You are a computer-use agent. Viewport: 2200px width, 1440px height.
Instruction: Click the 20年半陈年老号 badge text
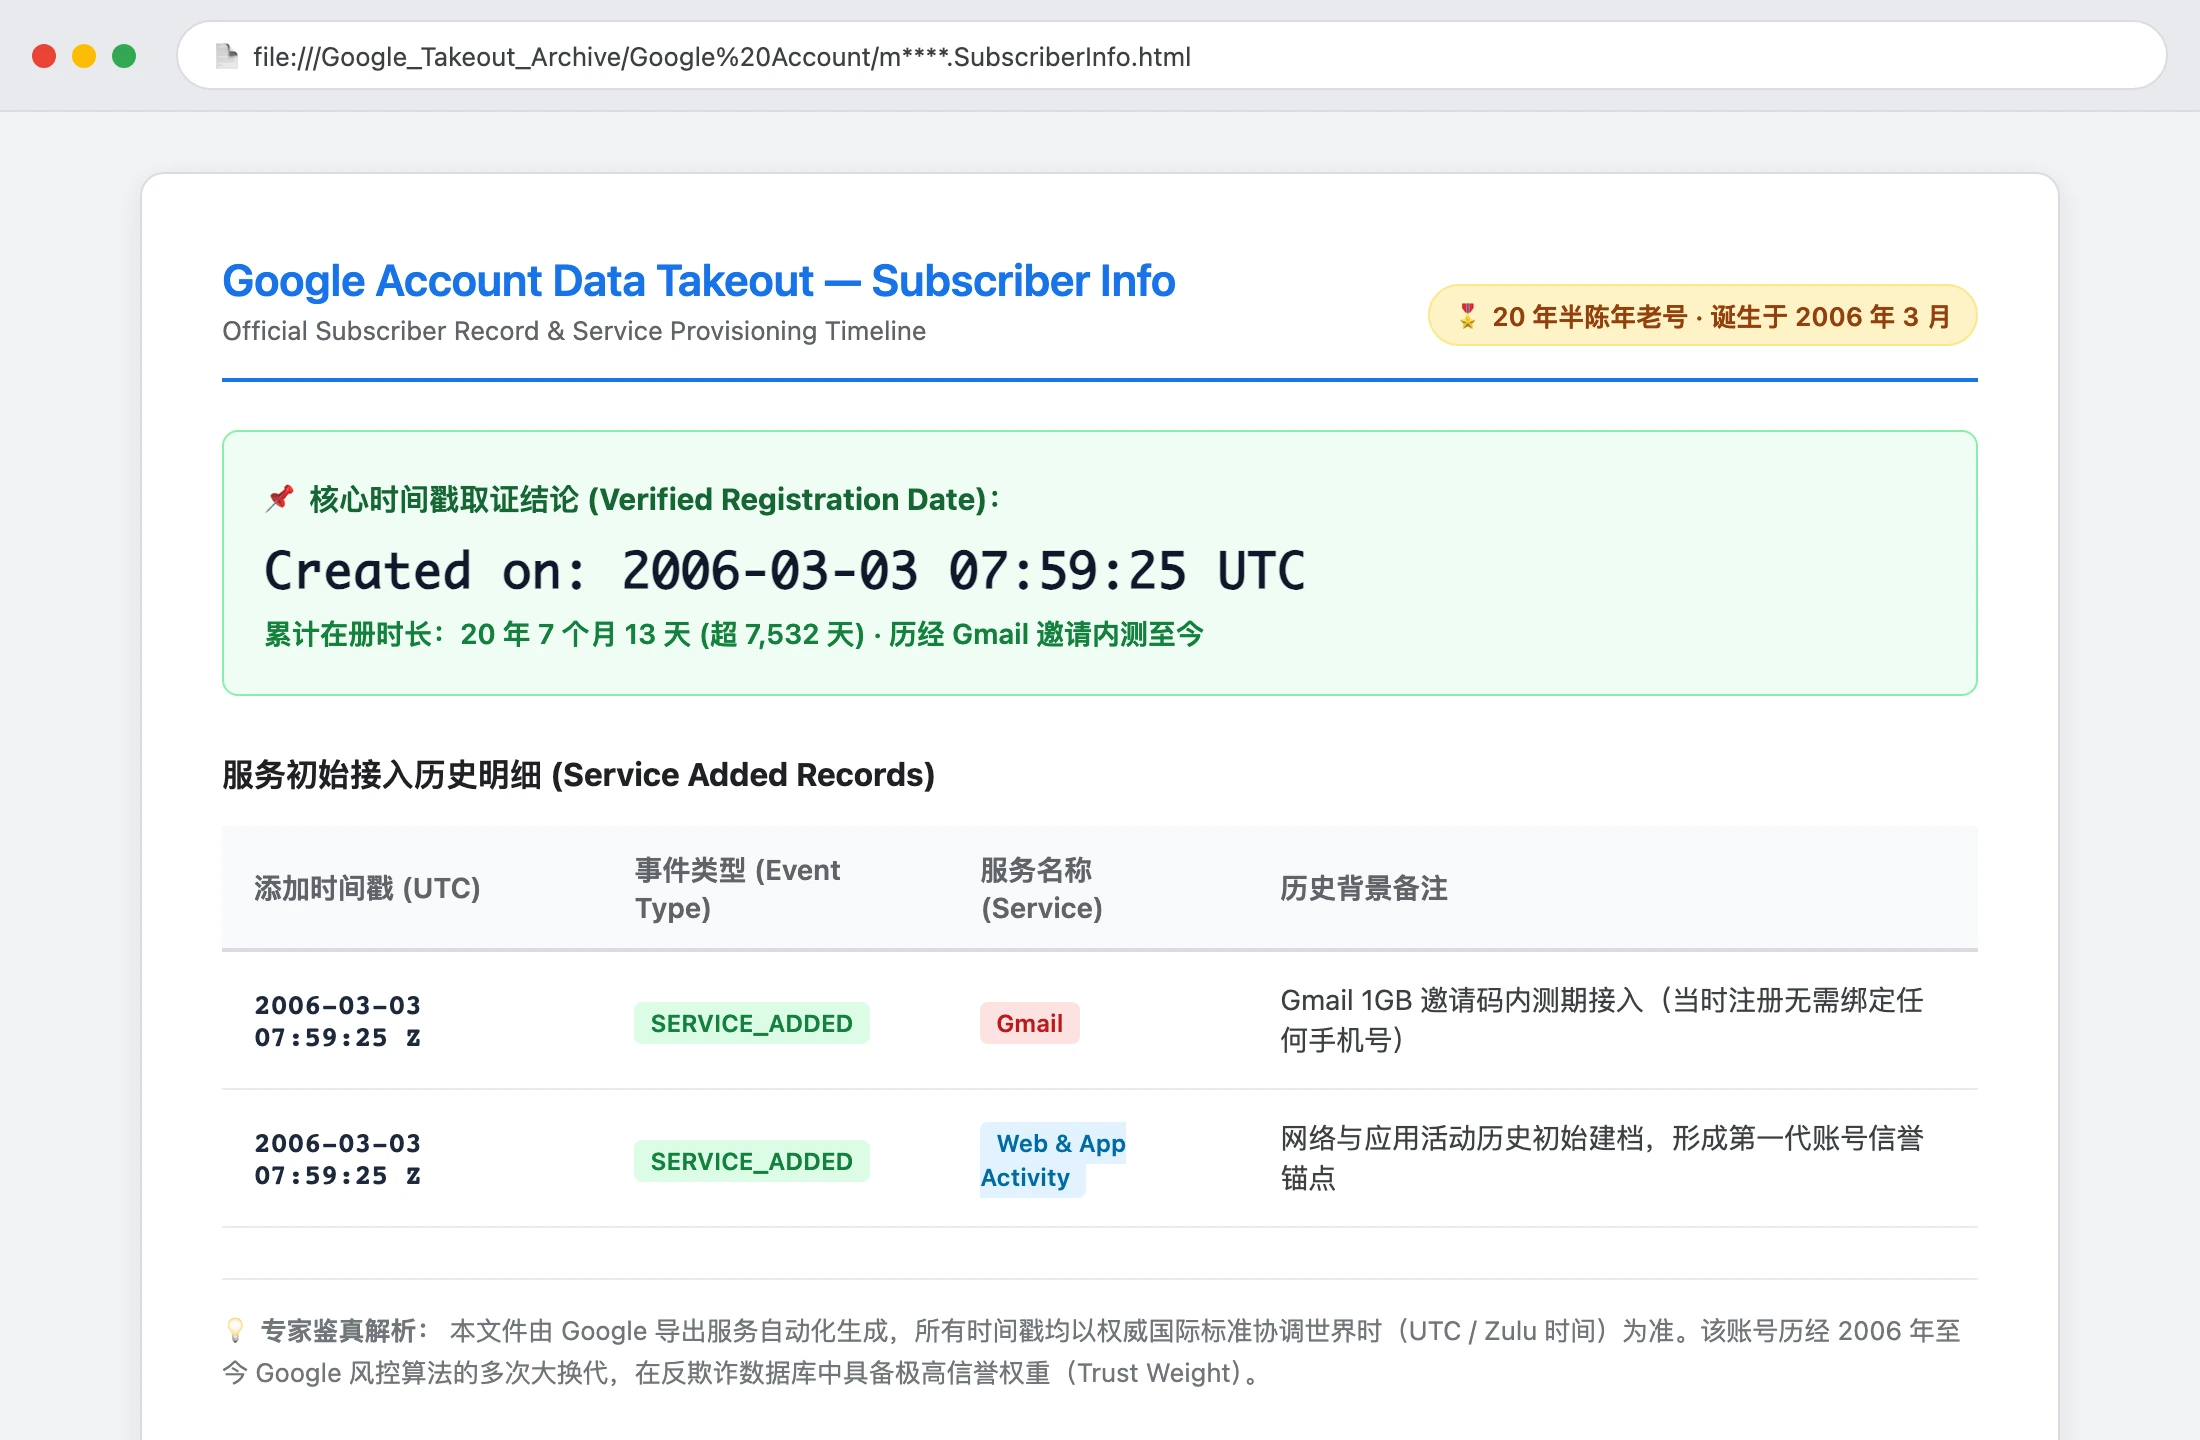click(1721, 317)
